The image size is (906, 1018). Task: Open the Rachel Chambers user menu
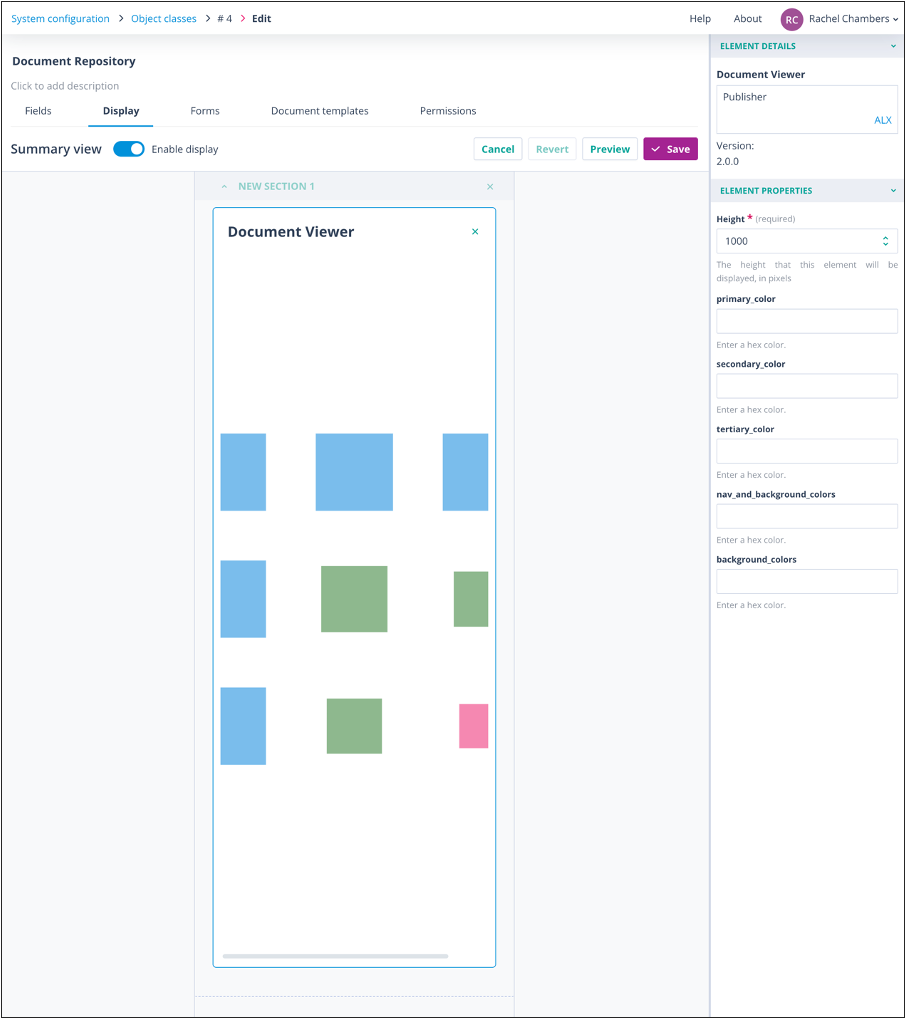pyautogui.click(x=853, y=19)
